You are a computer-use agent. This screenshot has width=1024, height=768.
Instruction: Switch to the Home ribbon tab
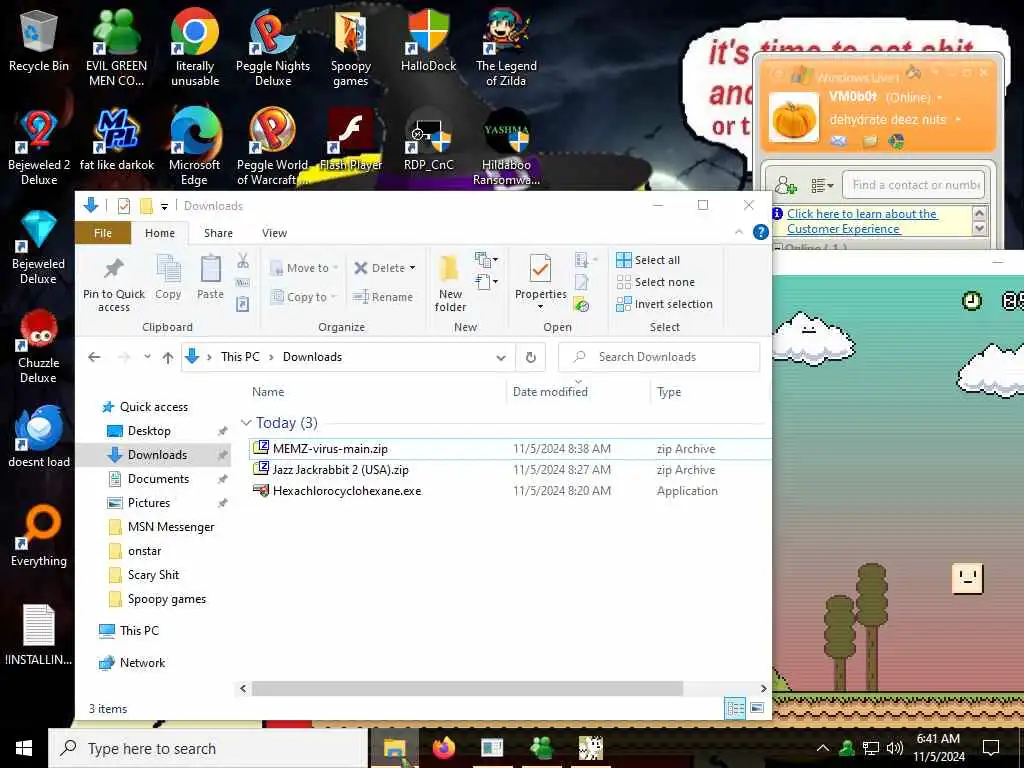coord(160,233)
